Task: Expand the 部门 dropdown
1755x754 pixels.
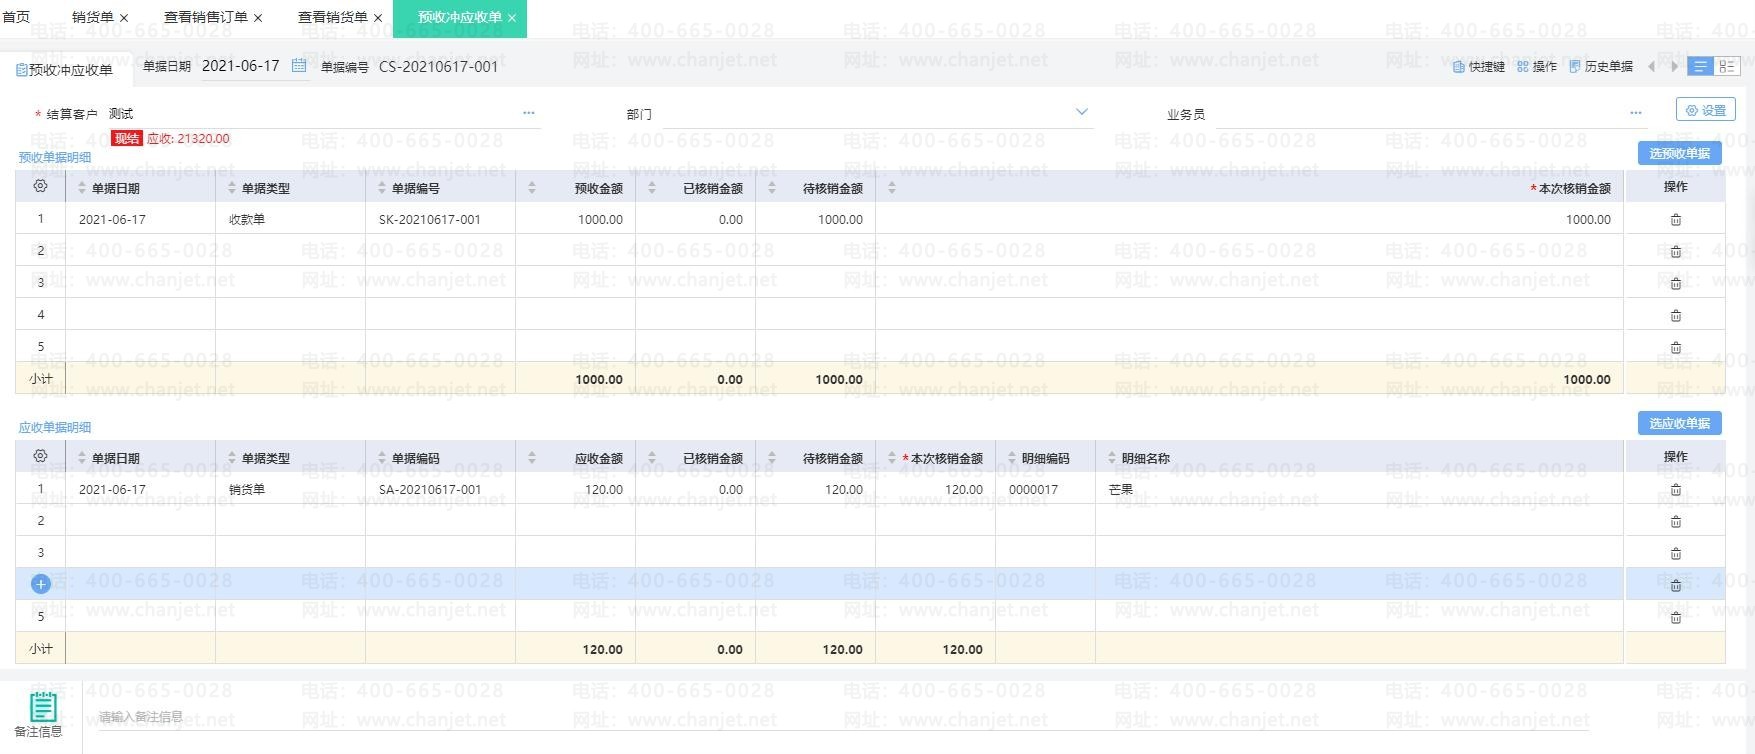Action: click(1081, 112)
